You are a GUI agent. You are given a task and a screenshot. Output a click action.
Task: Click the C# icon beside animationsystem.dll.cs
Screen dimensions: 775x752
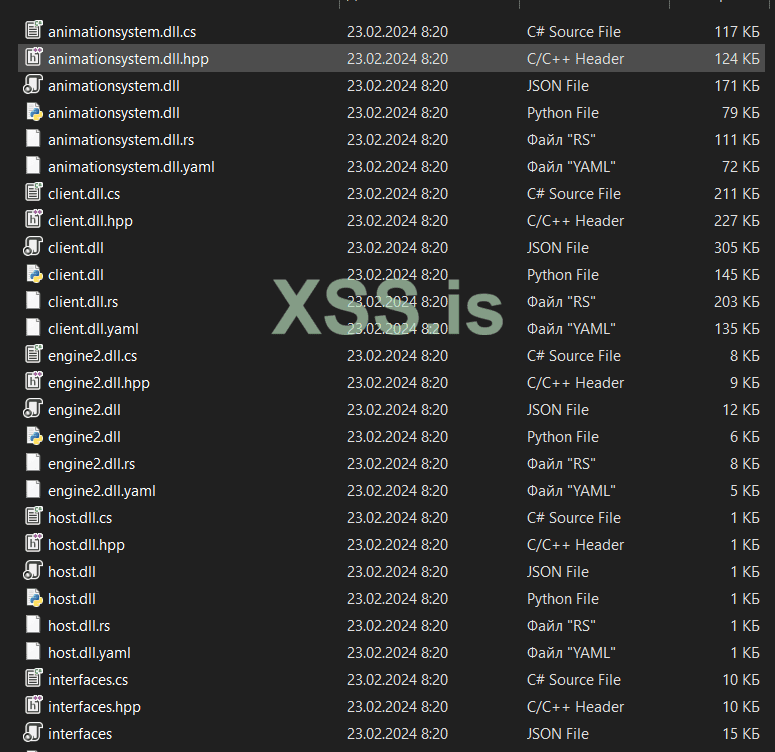point(34,30)
